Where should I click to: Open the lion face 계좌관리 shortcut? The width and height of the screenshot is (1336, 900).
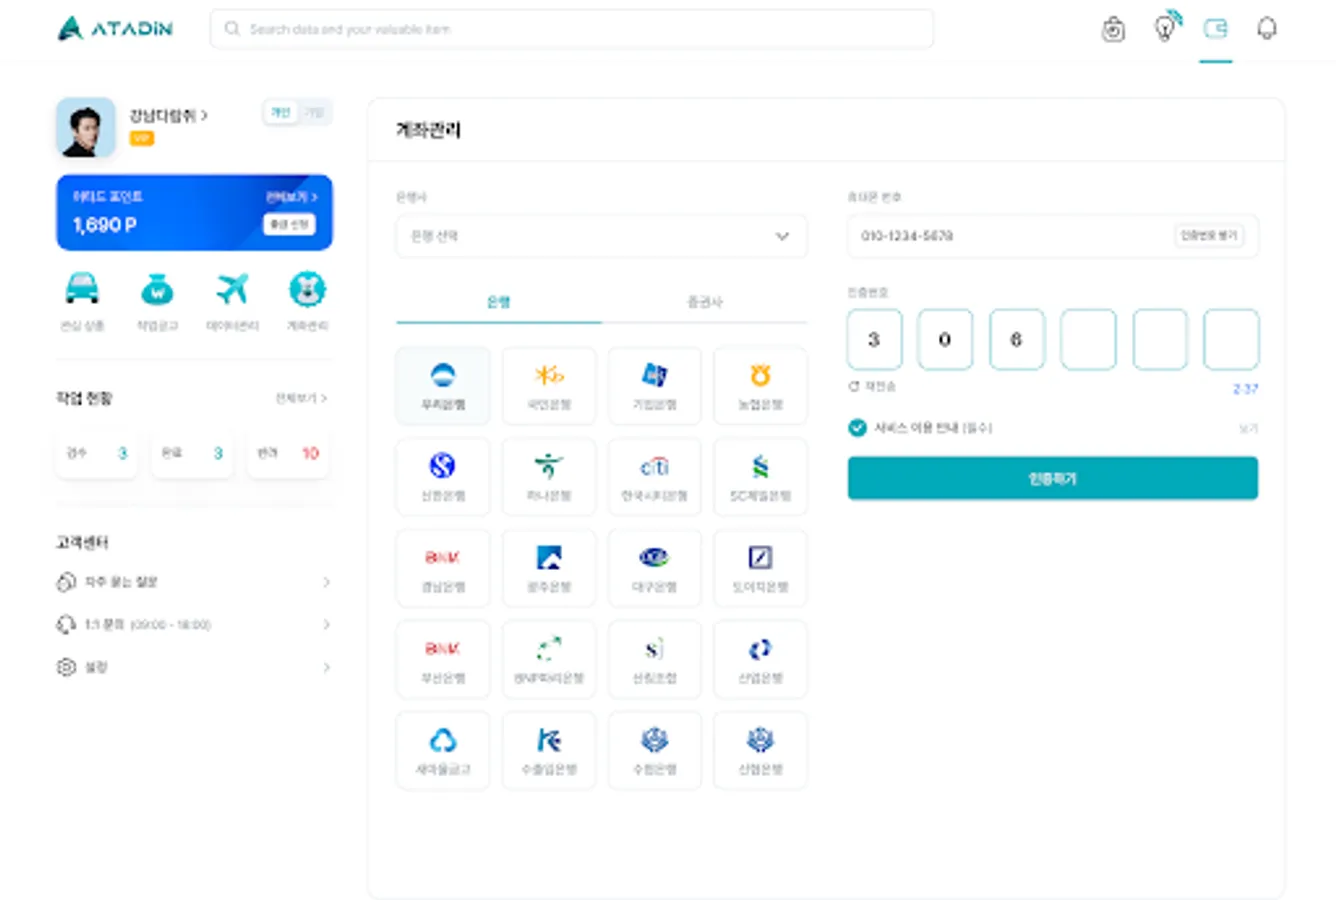pos(307,290)
